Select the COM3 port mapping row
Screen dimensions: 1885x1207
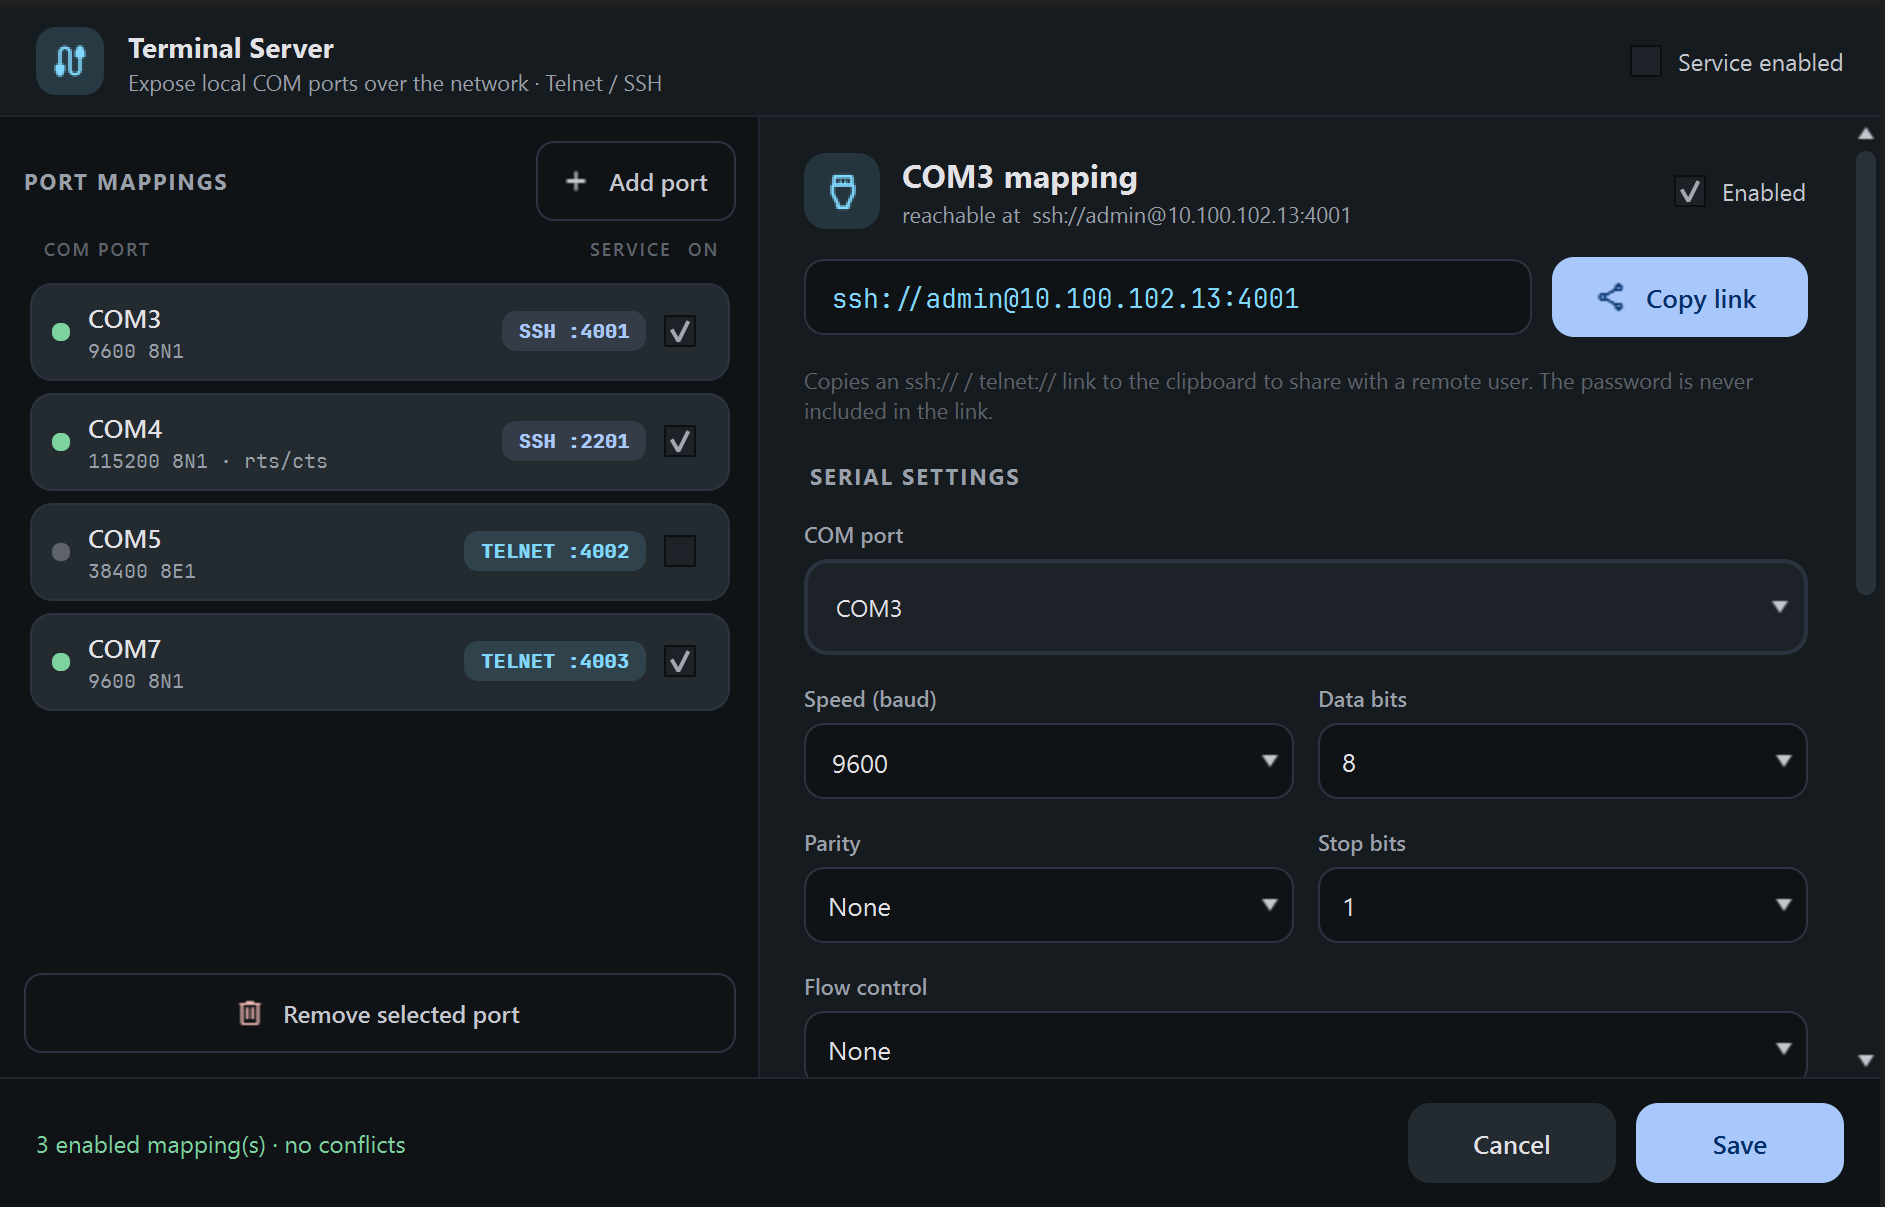coord(380,332)
